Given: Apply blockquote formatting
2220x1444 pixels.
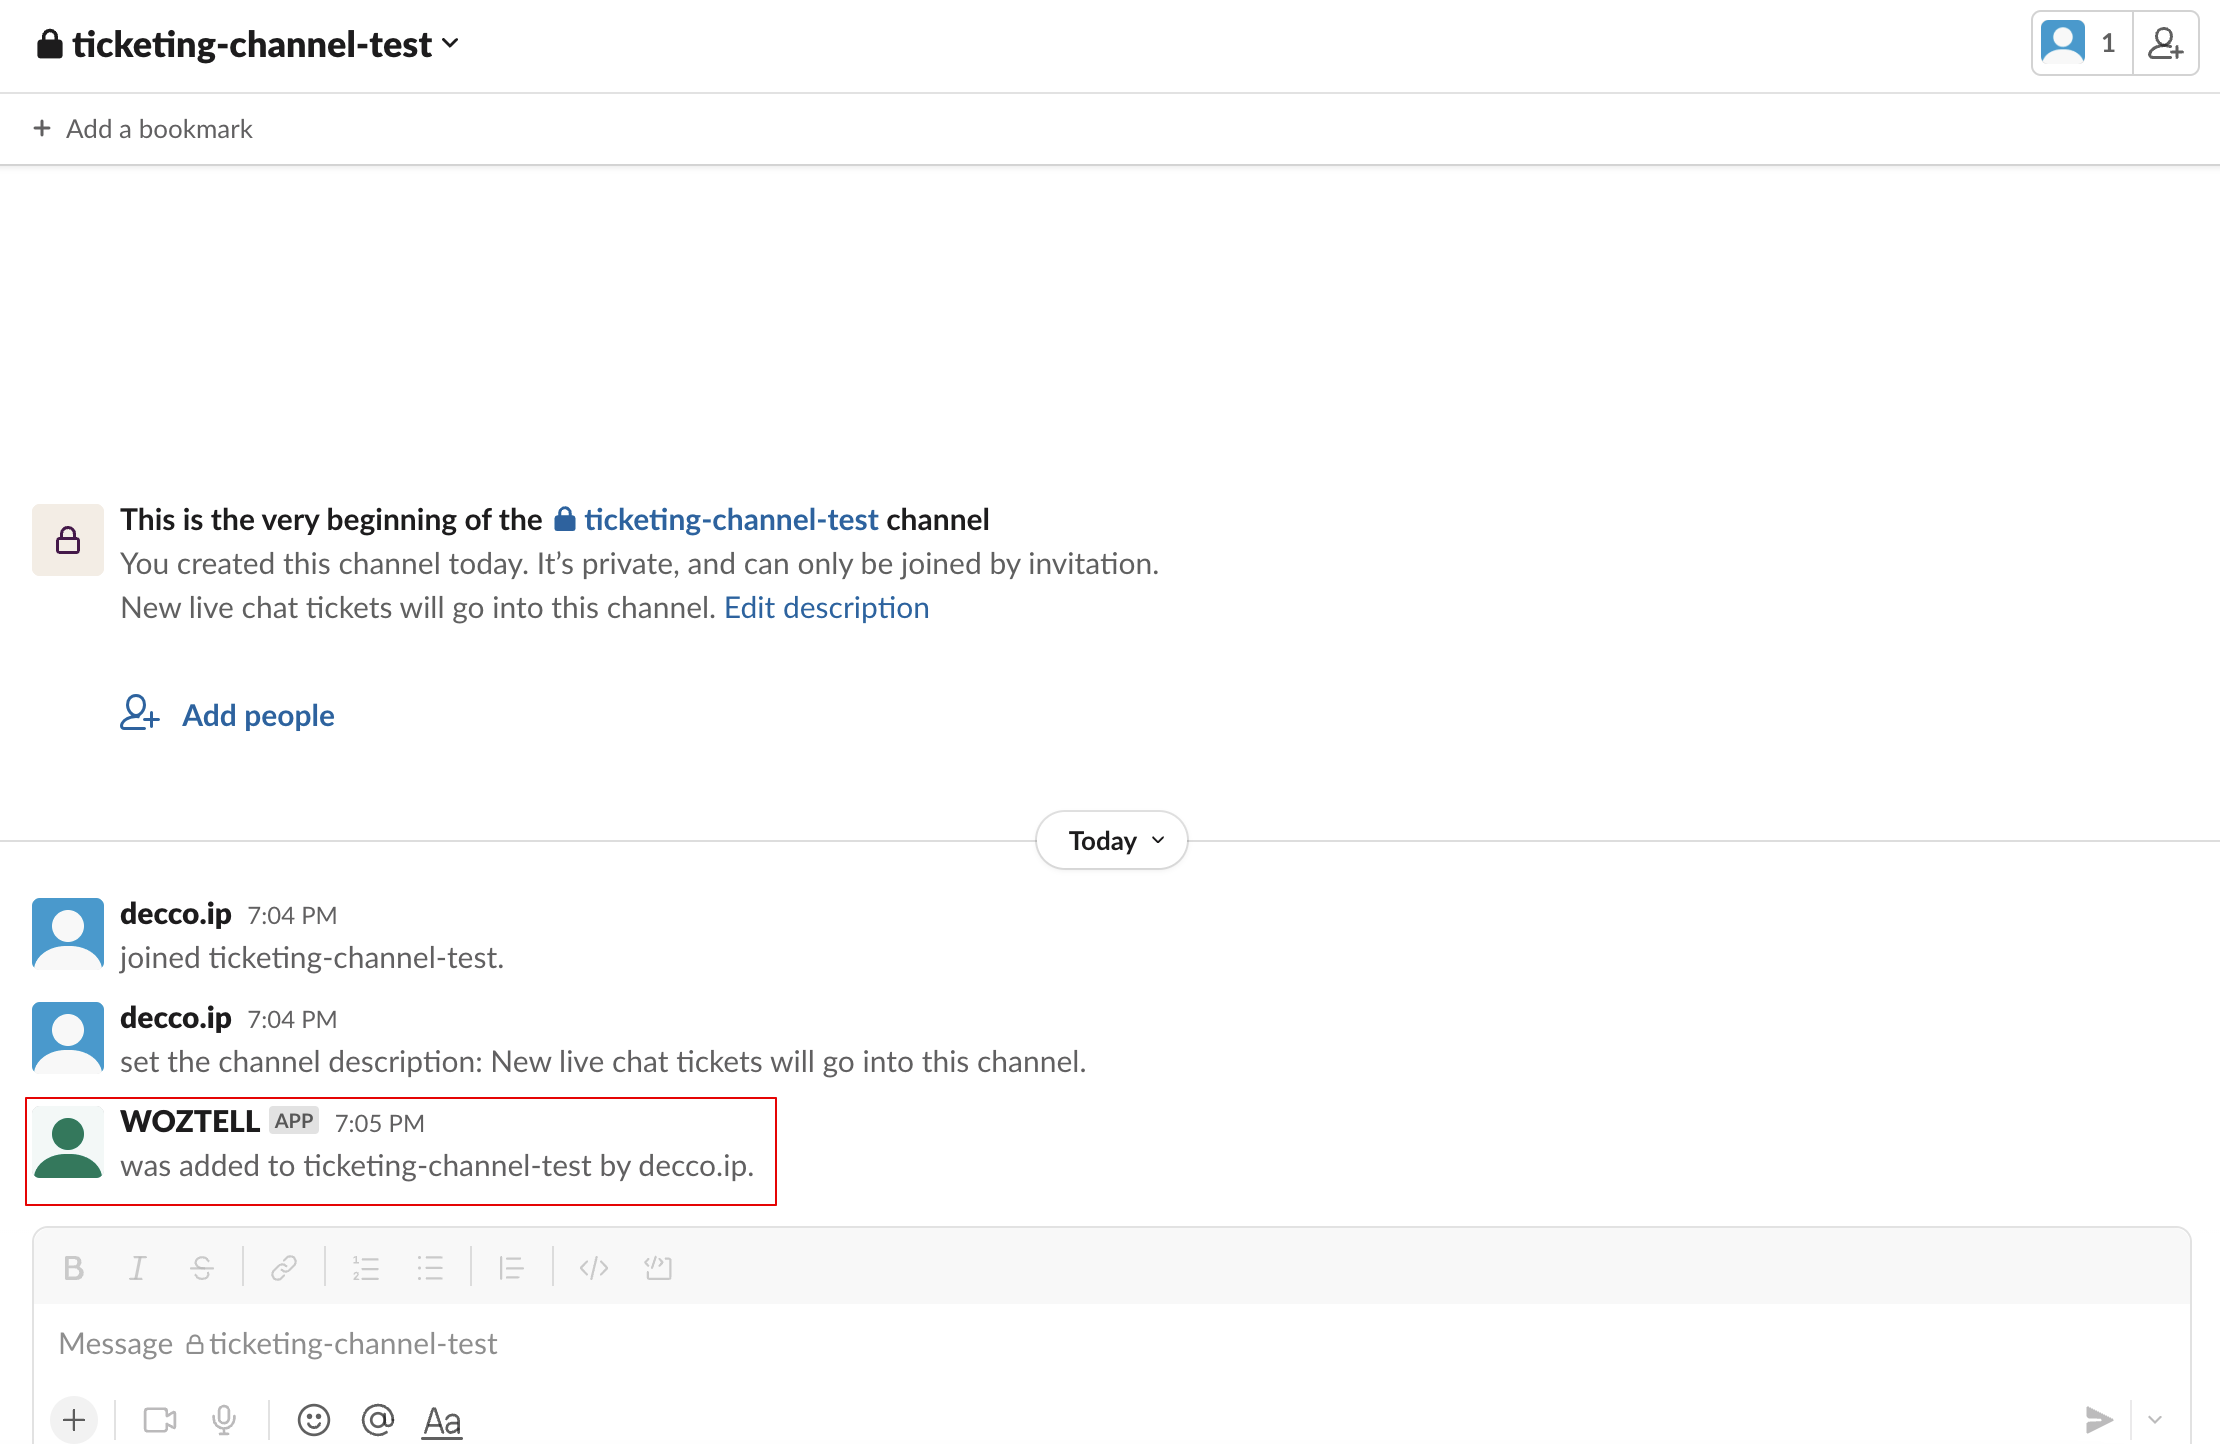Looking at the screenshot, I should click(x=511, y=1268).
